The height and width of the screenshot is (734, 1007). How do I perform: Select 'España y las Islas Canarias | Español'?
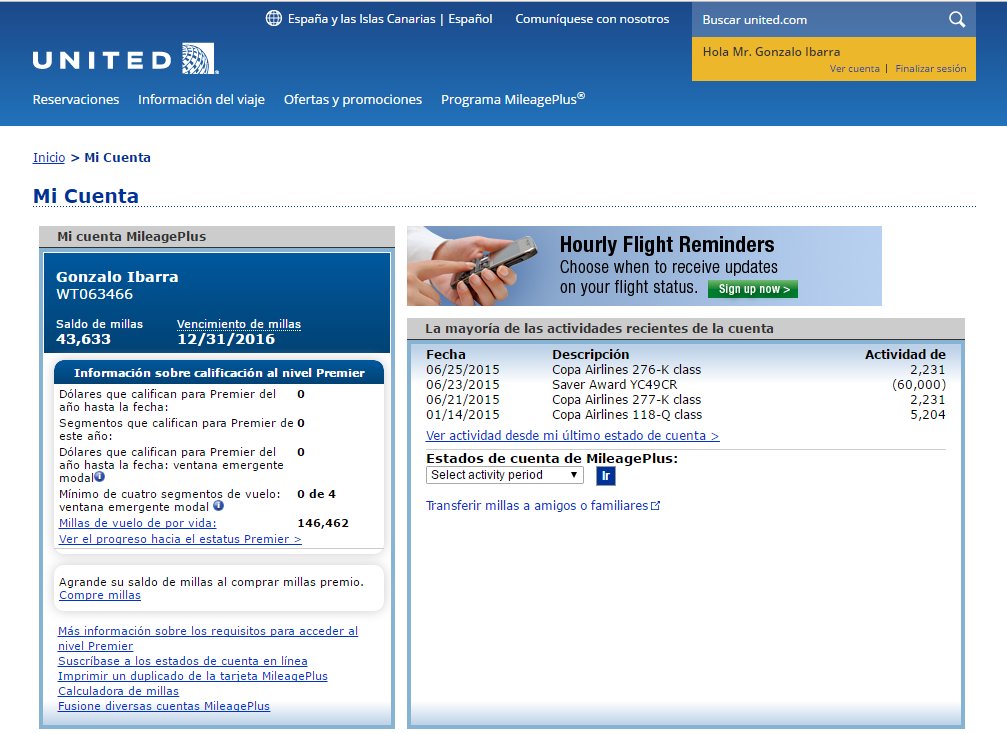[x=390, y=19]
